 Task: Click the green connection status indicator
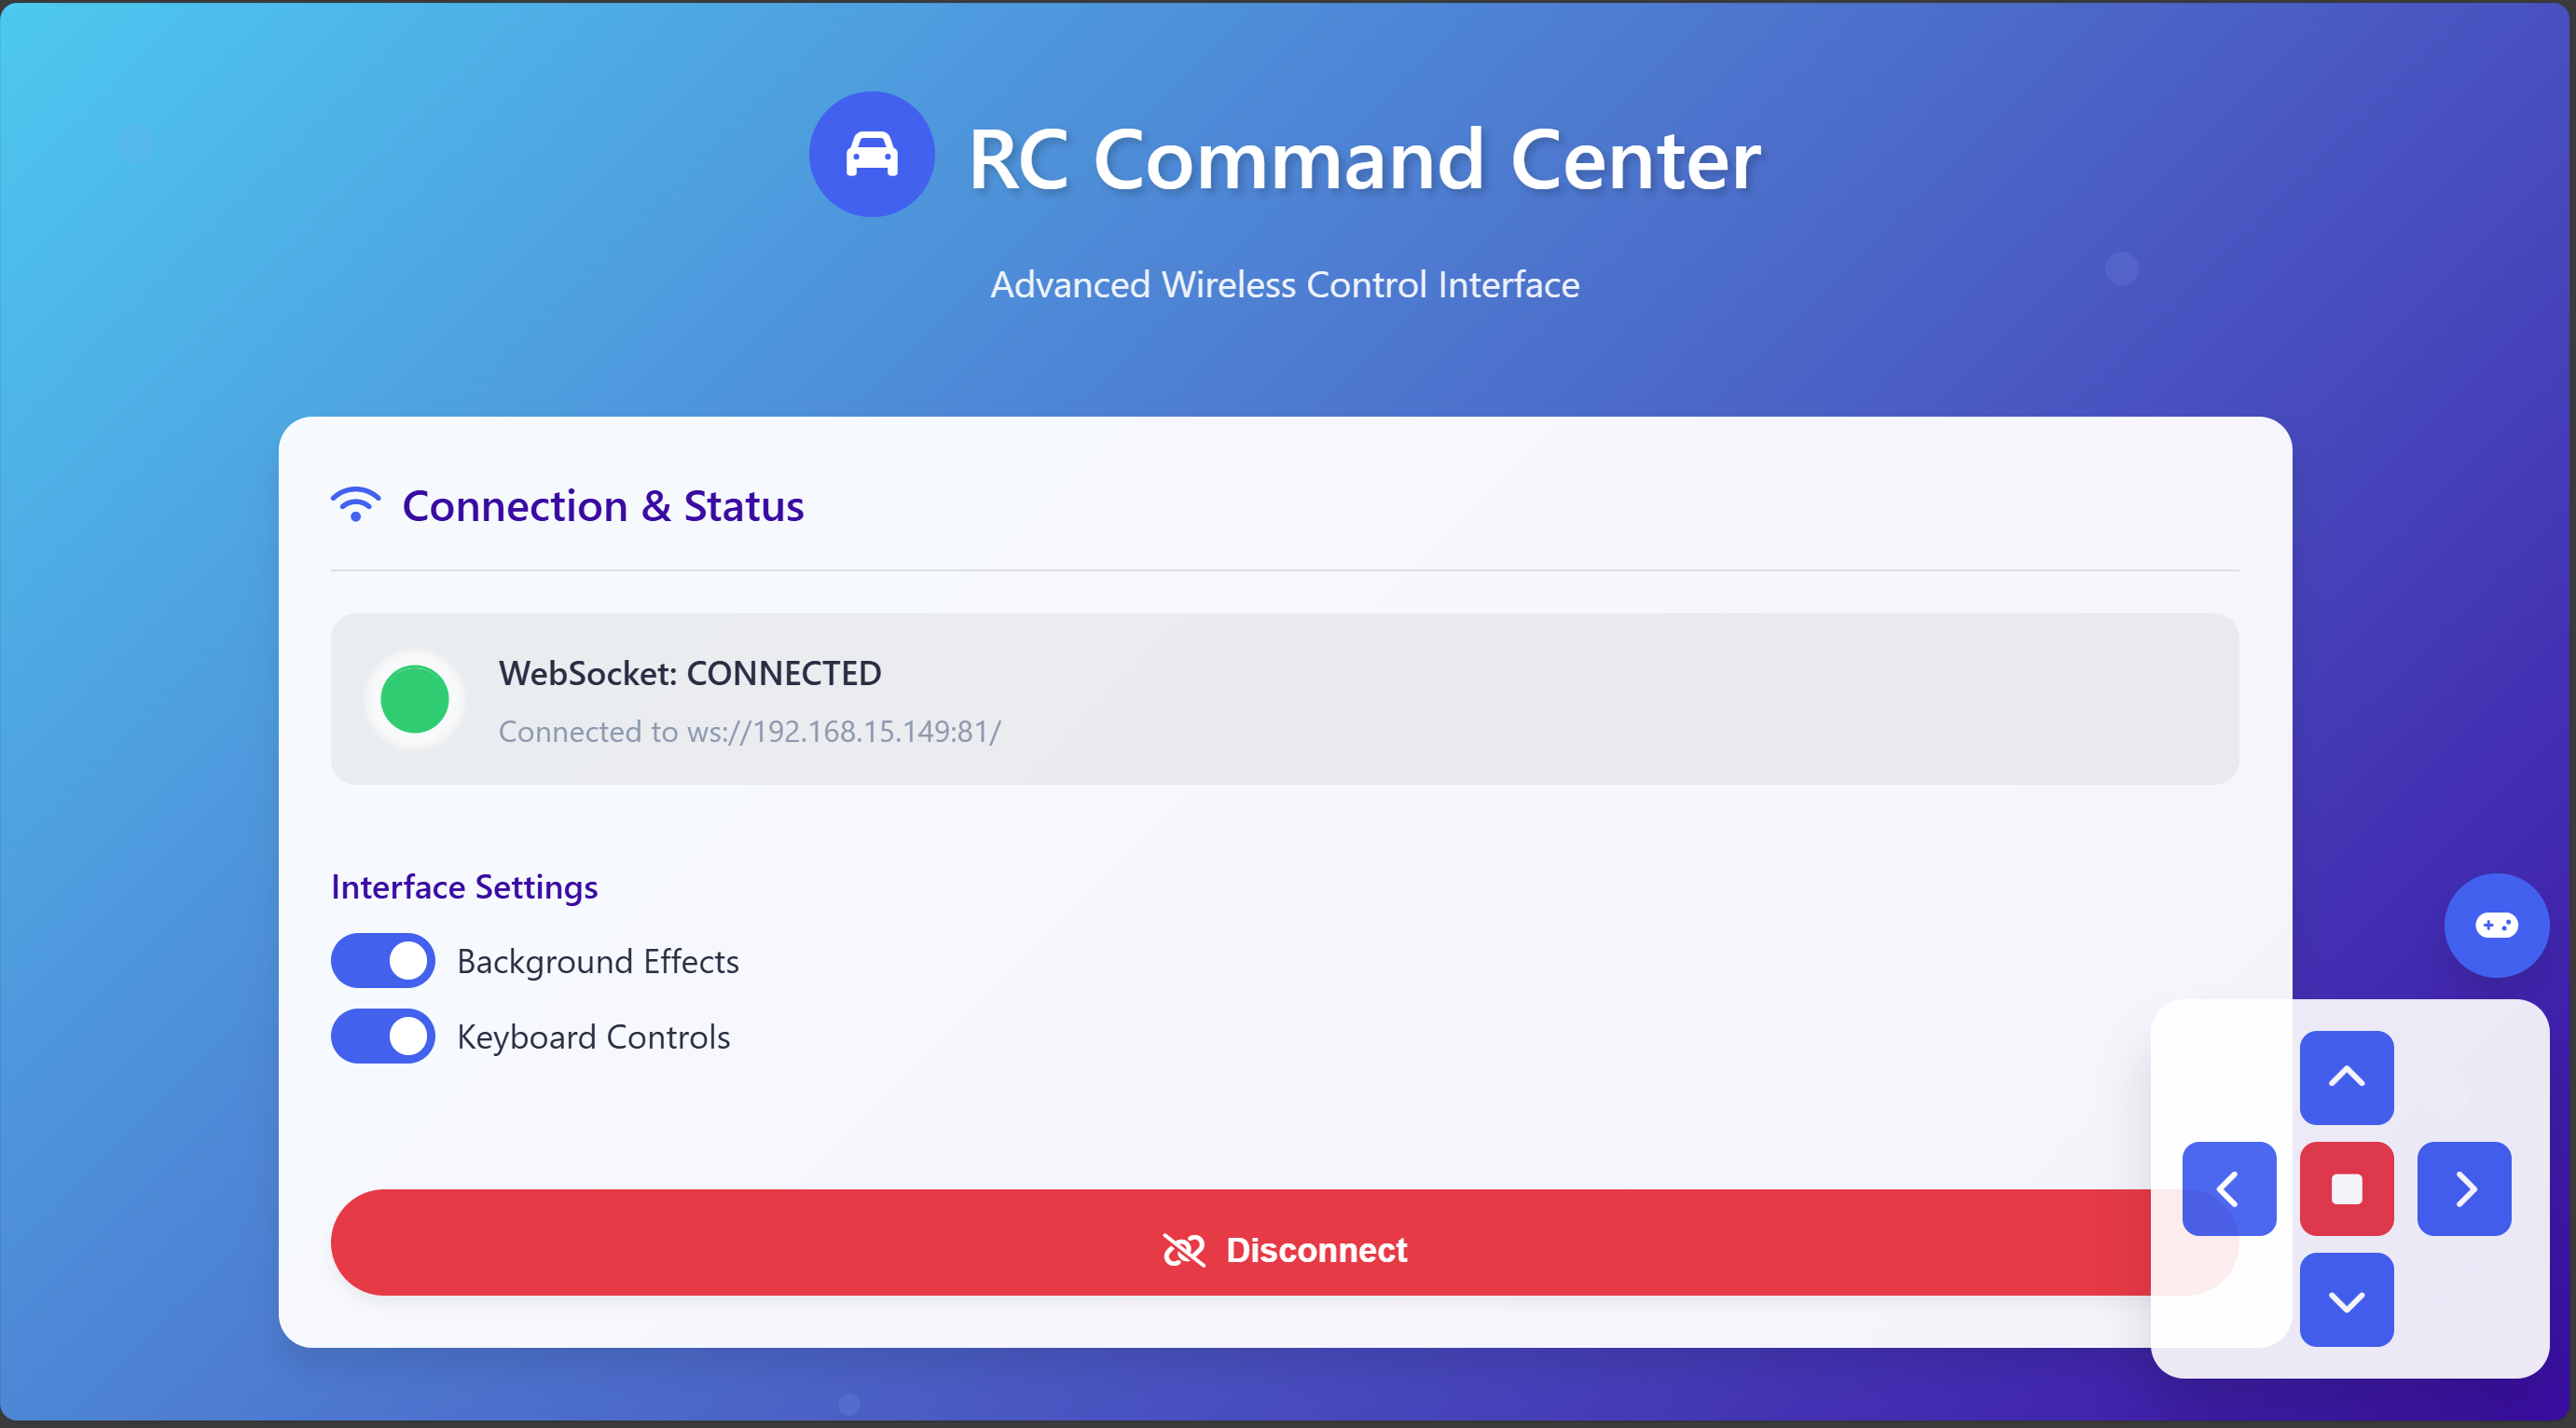coord(414,699)
